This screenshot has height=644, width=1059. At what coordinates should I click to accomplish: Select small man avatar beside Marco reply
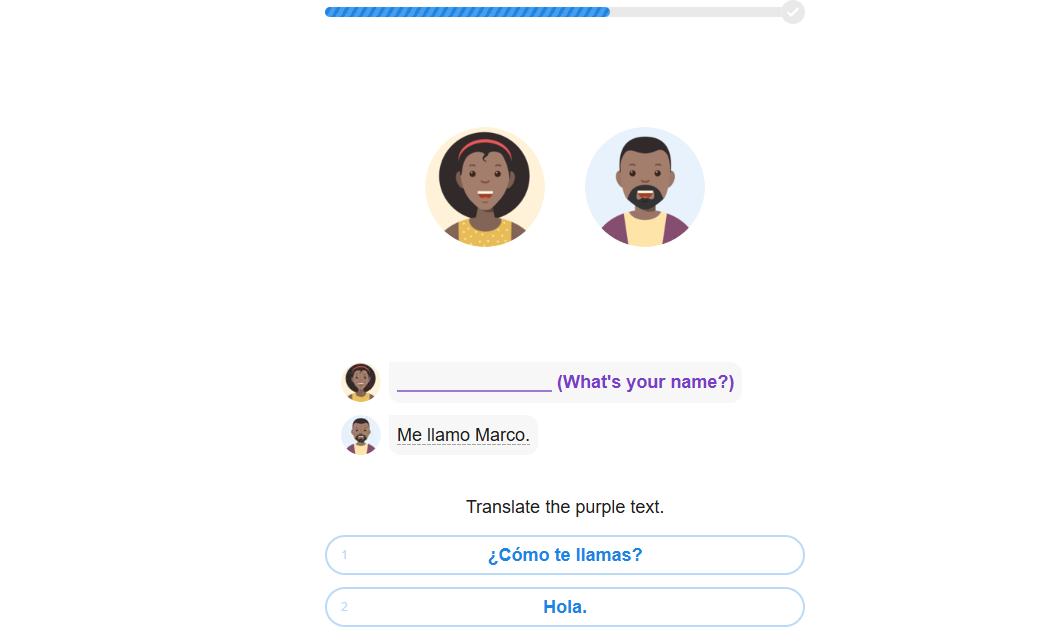click(x=361, y=435)
